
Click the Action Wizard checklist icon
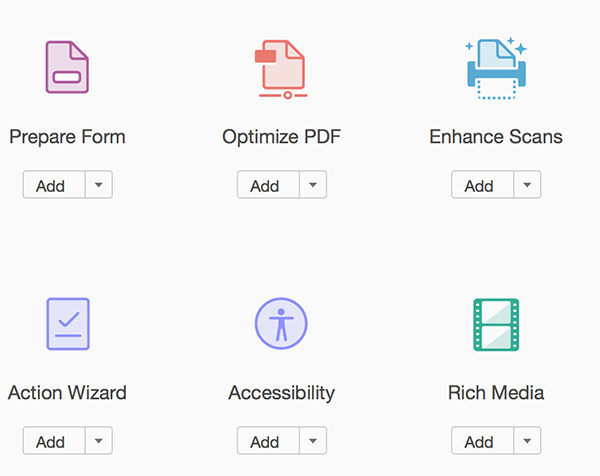(67, 324)
